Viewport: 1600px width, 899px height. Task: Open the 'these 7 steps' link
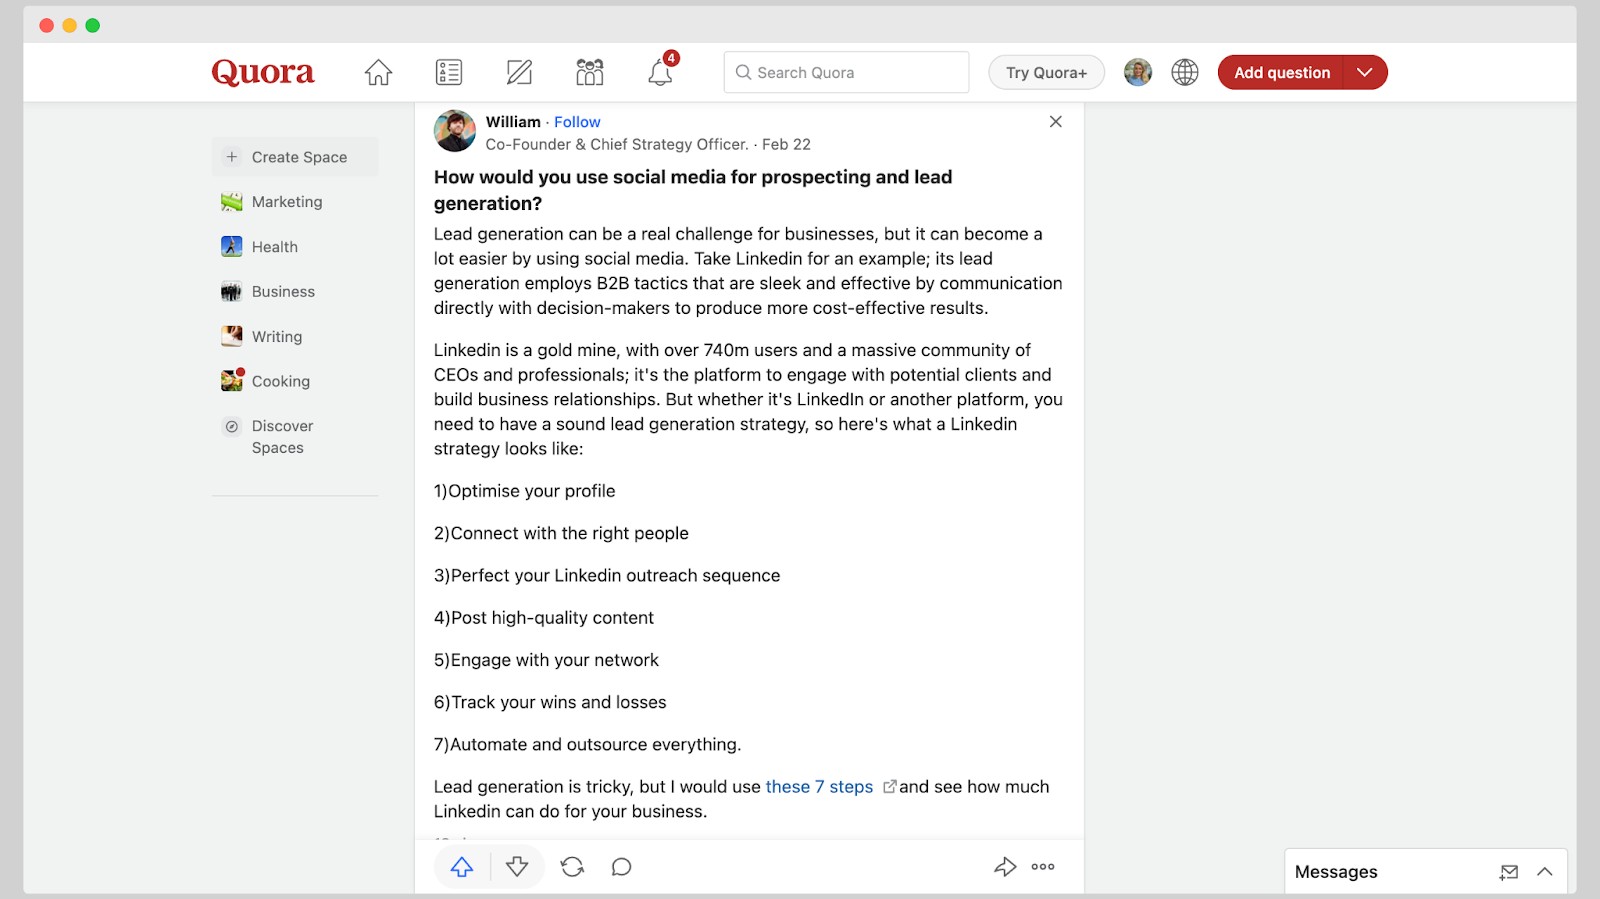tap(819, 787)
